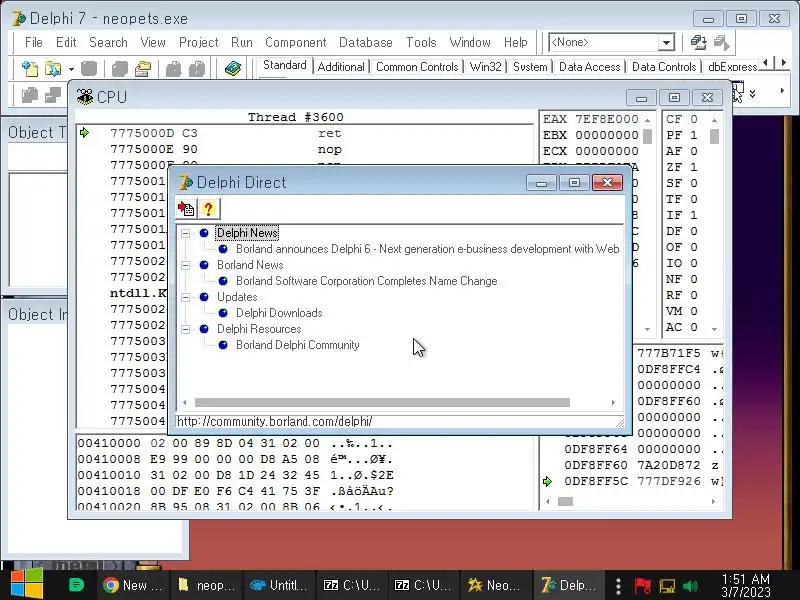The width and height of the screenshot is (800, 600).
Task: Click the View Form toolbar icon
Action: click(x=53, y=95)
